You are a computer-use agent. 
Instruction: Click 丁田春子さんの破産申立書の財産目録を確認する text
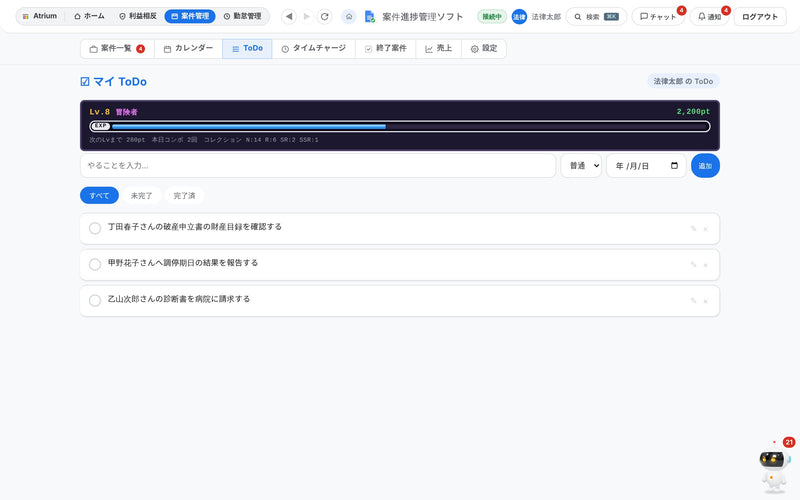click(x=194, y=227)
